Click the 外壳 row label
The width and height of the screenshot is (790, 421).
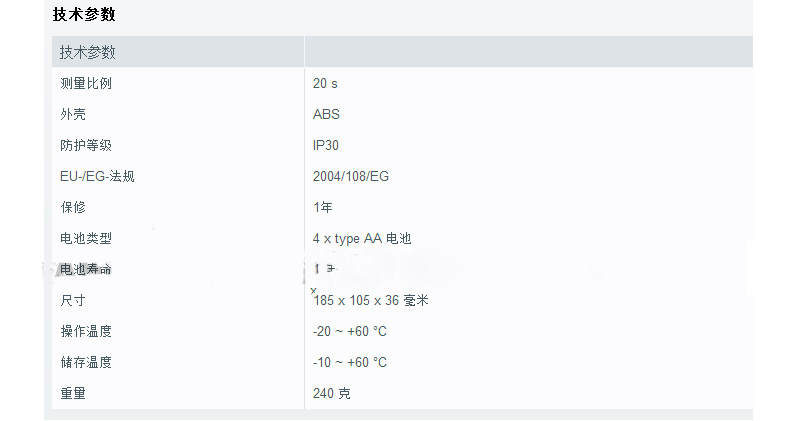(73, 114)
